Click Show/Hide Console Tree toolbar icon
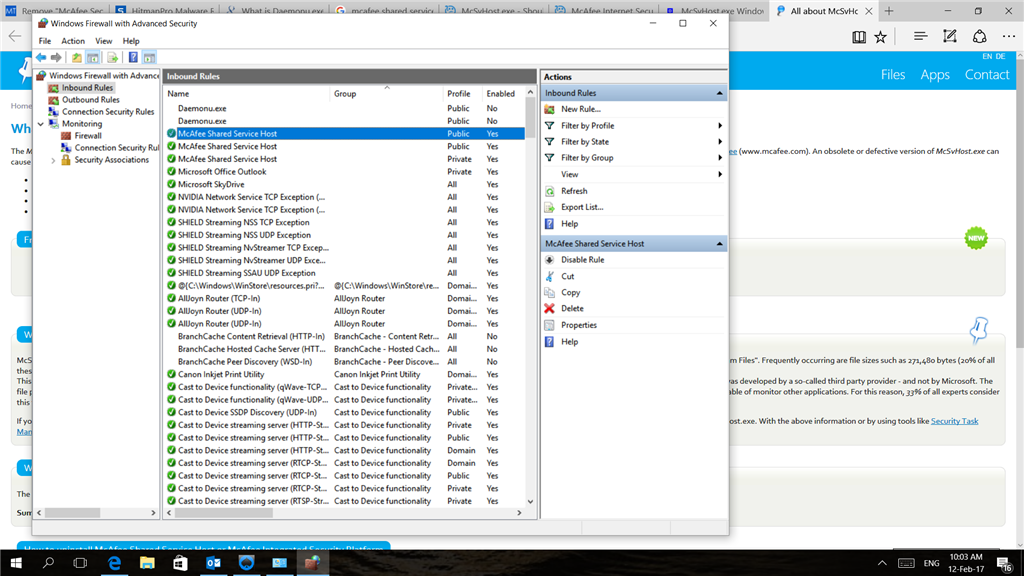Image resolution: width=1024 pixels, height=576 pixels. click(x=93, y=57)
